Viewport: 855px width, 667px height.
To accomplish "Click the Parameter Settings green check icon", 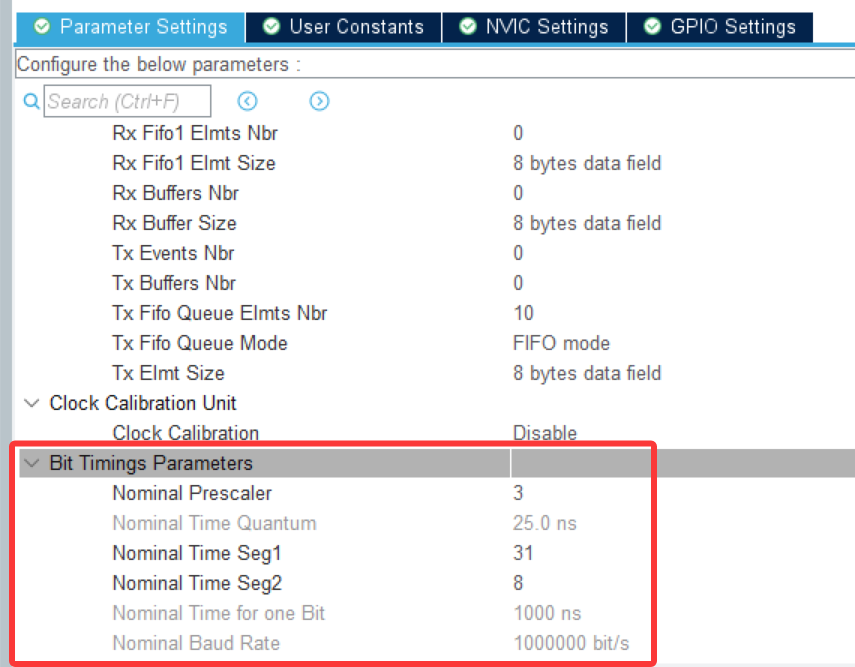I will [x=42, y=27].
